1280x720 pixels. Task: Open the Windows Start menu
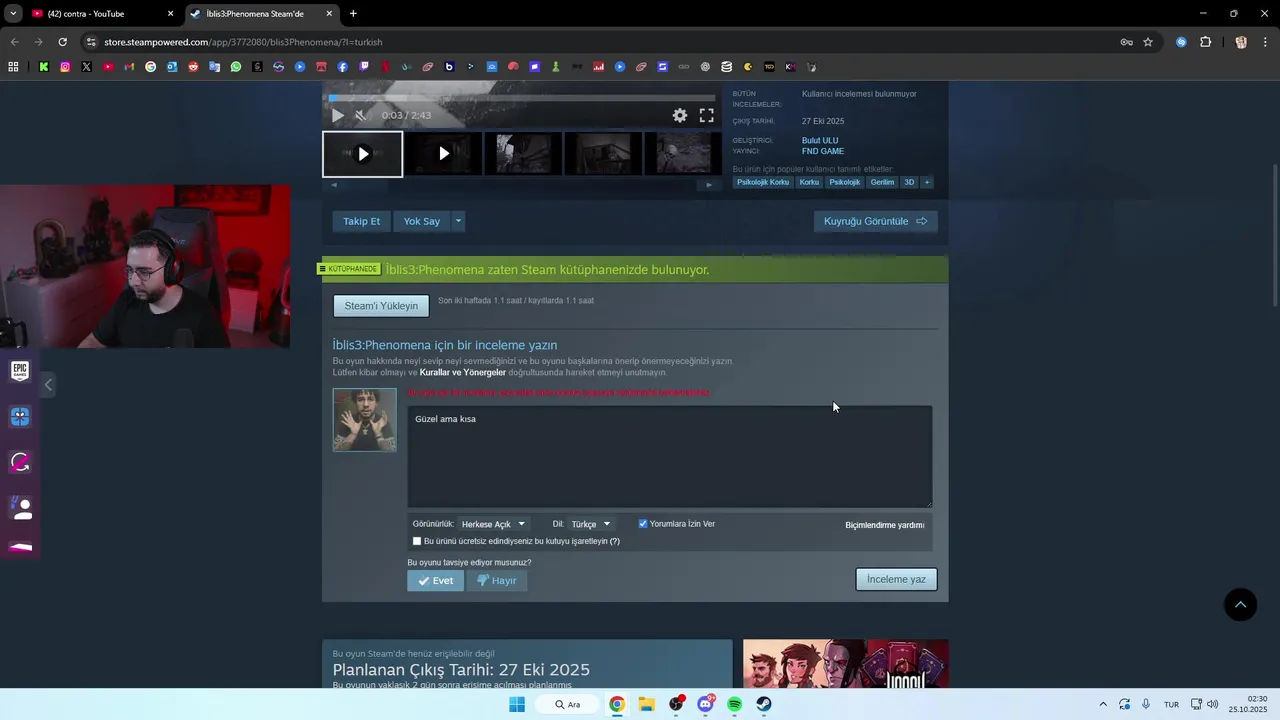[x=517, y=704]
